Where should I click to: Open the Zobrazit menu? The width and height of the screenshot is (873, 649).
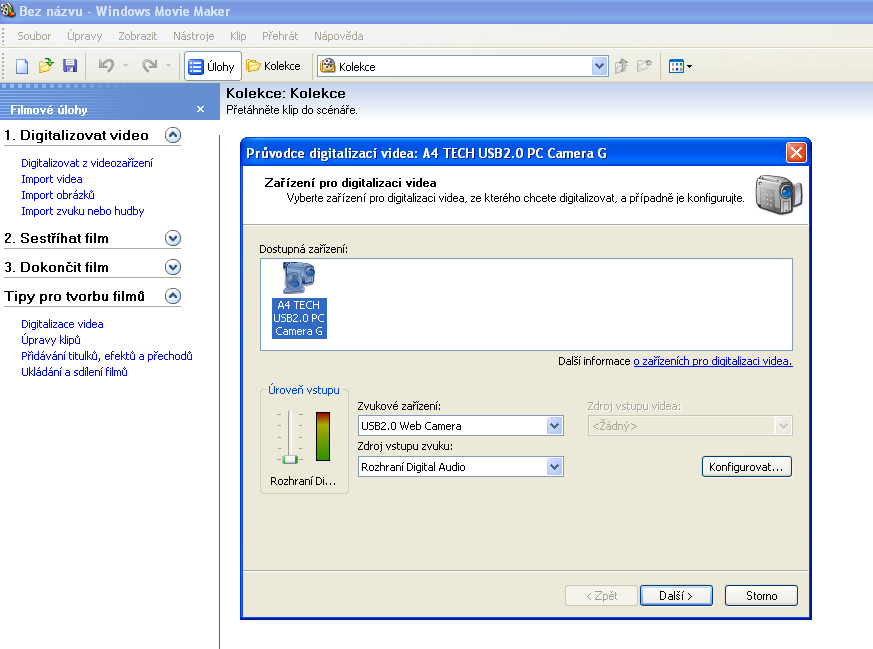(x=138, y=36)
